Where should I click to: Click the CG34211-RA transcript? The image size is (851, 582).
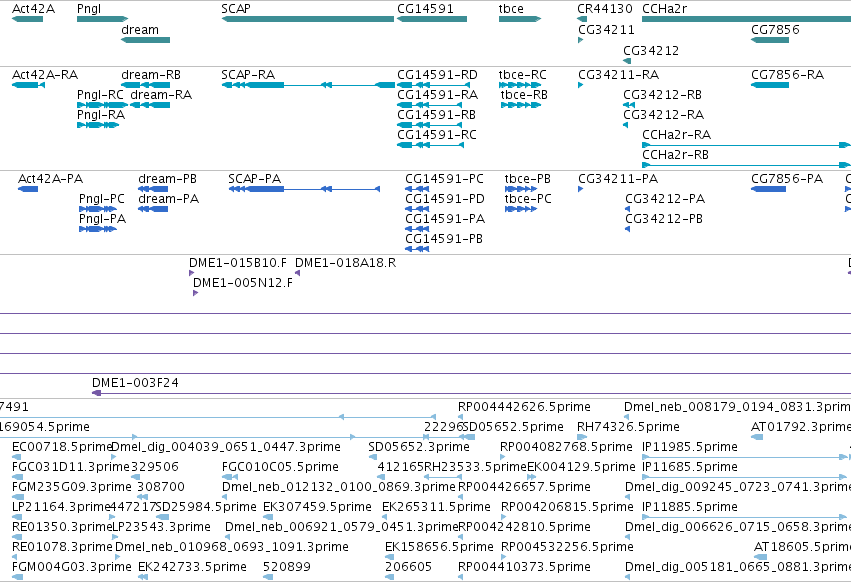[580, 85]
